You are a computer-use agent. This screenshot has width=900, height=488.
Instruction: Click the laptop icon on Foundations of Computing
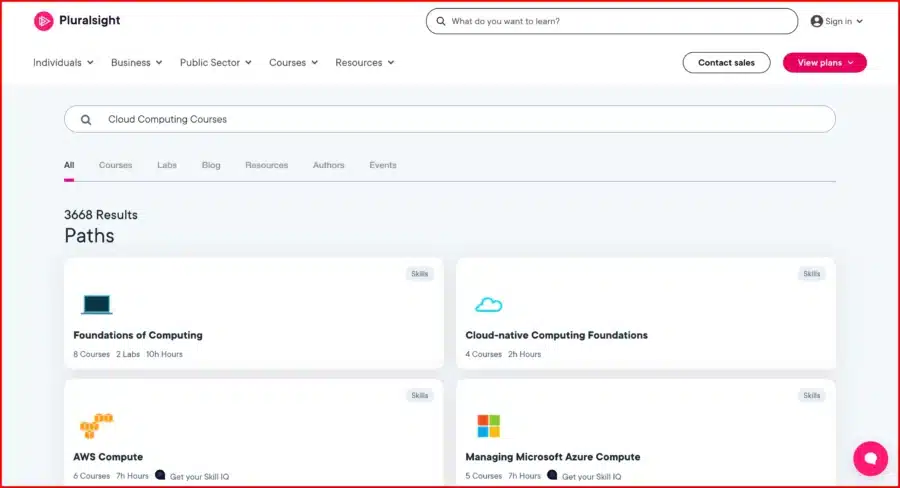[x=96, y=305]
